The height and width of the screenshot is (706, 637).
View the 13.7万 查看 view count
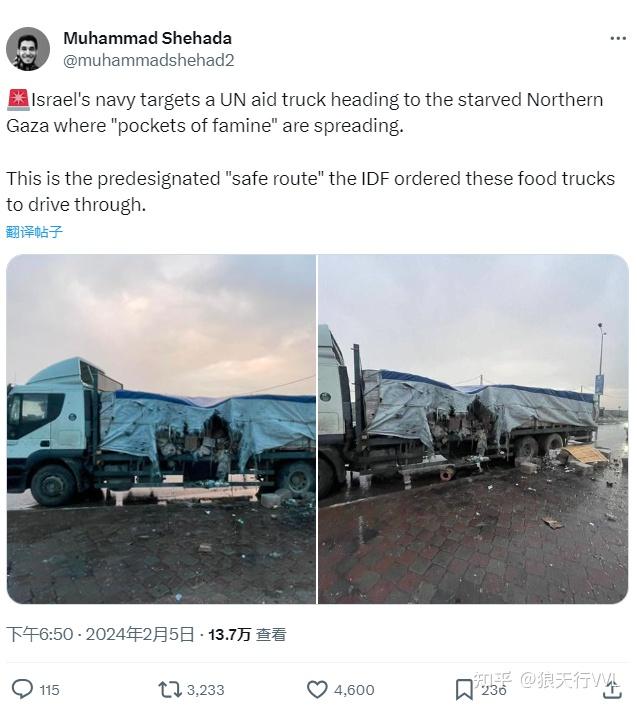[x=247, y=634]
